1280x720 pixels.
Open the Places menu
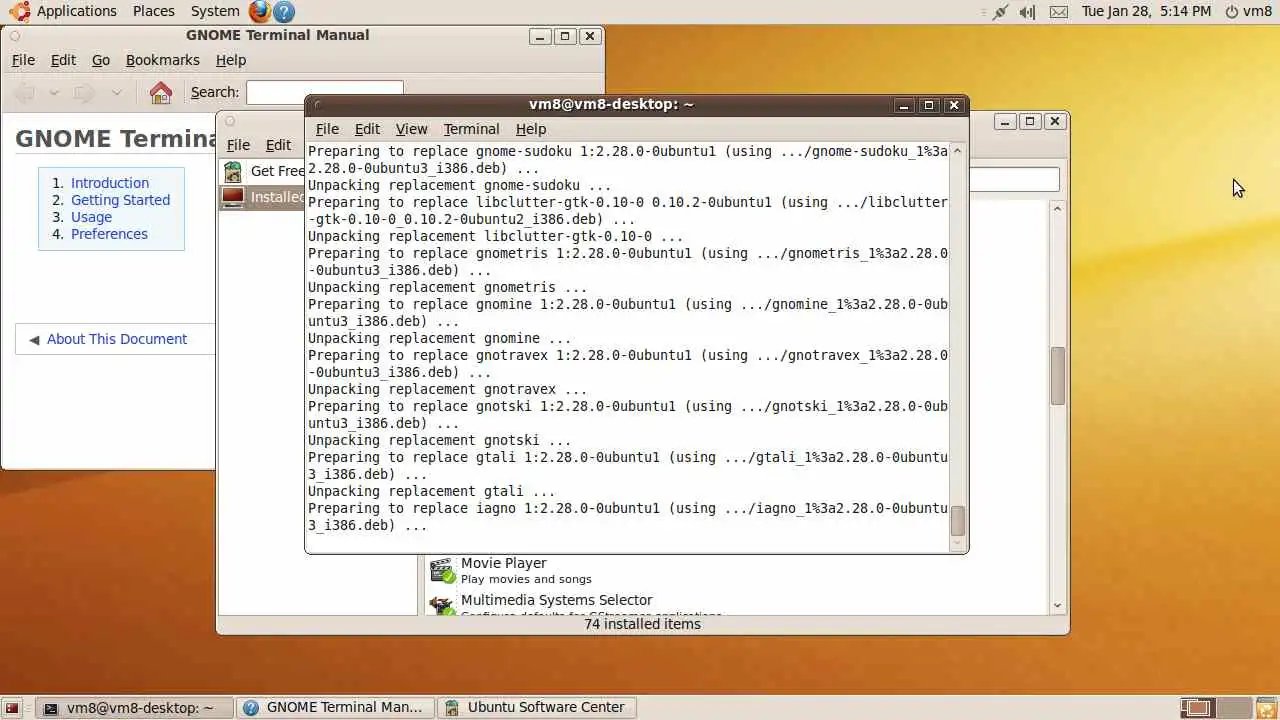click(x=154, y=11)
